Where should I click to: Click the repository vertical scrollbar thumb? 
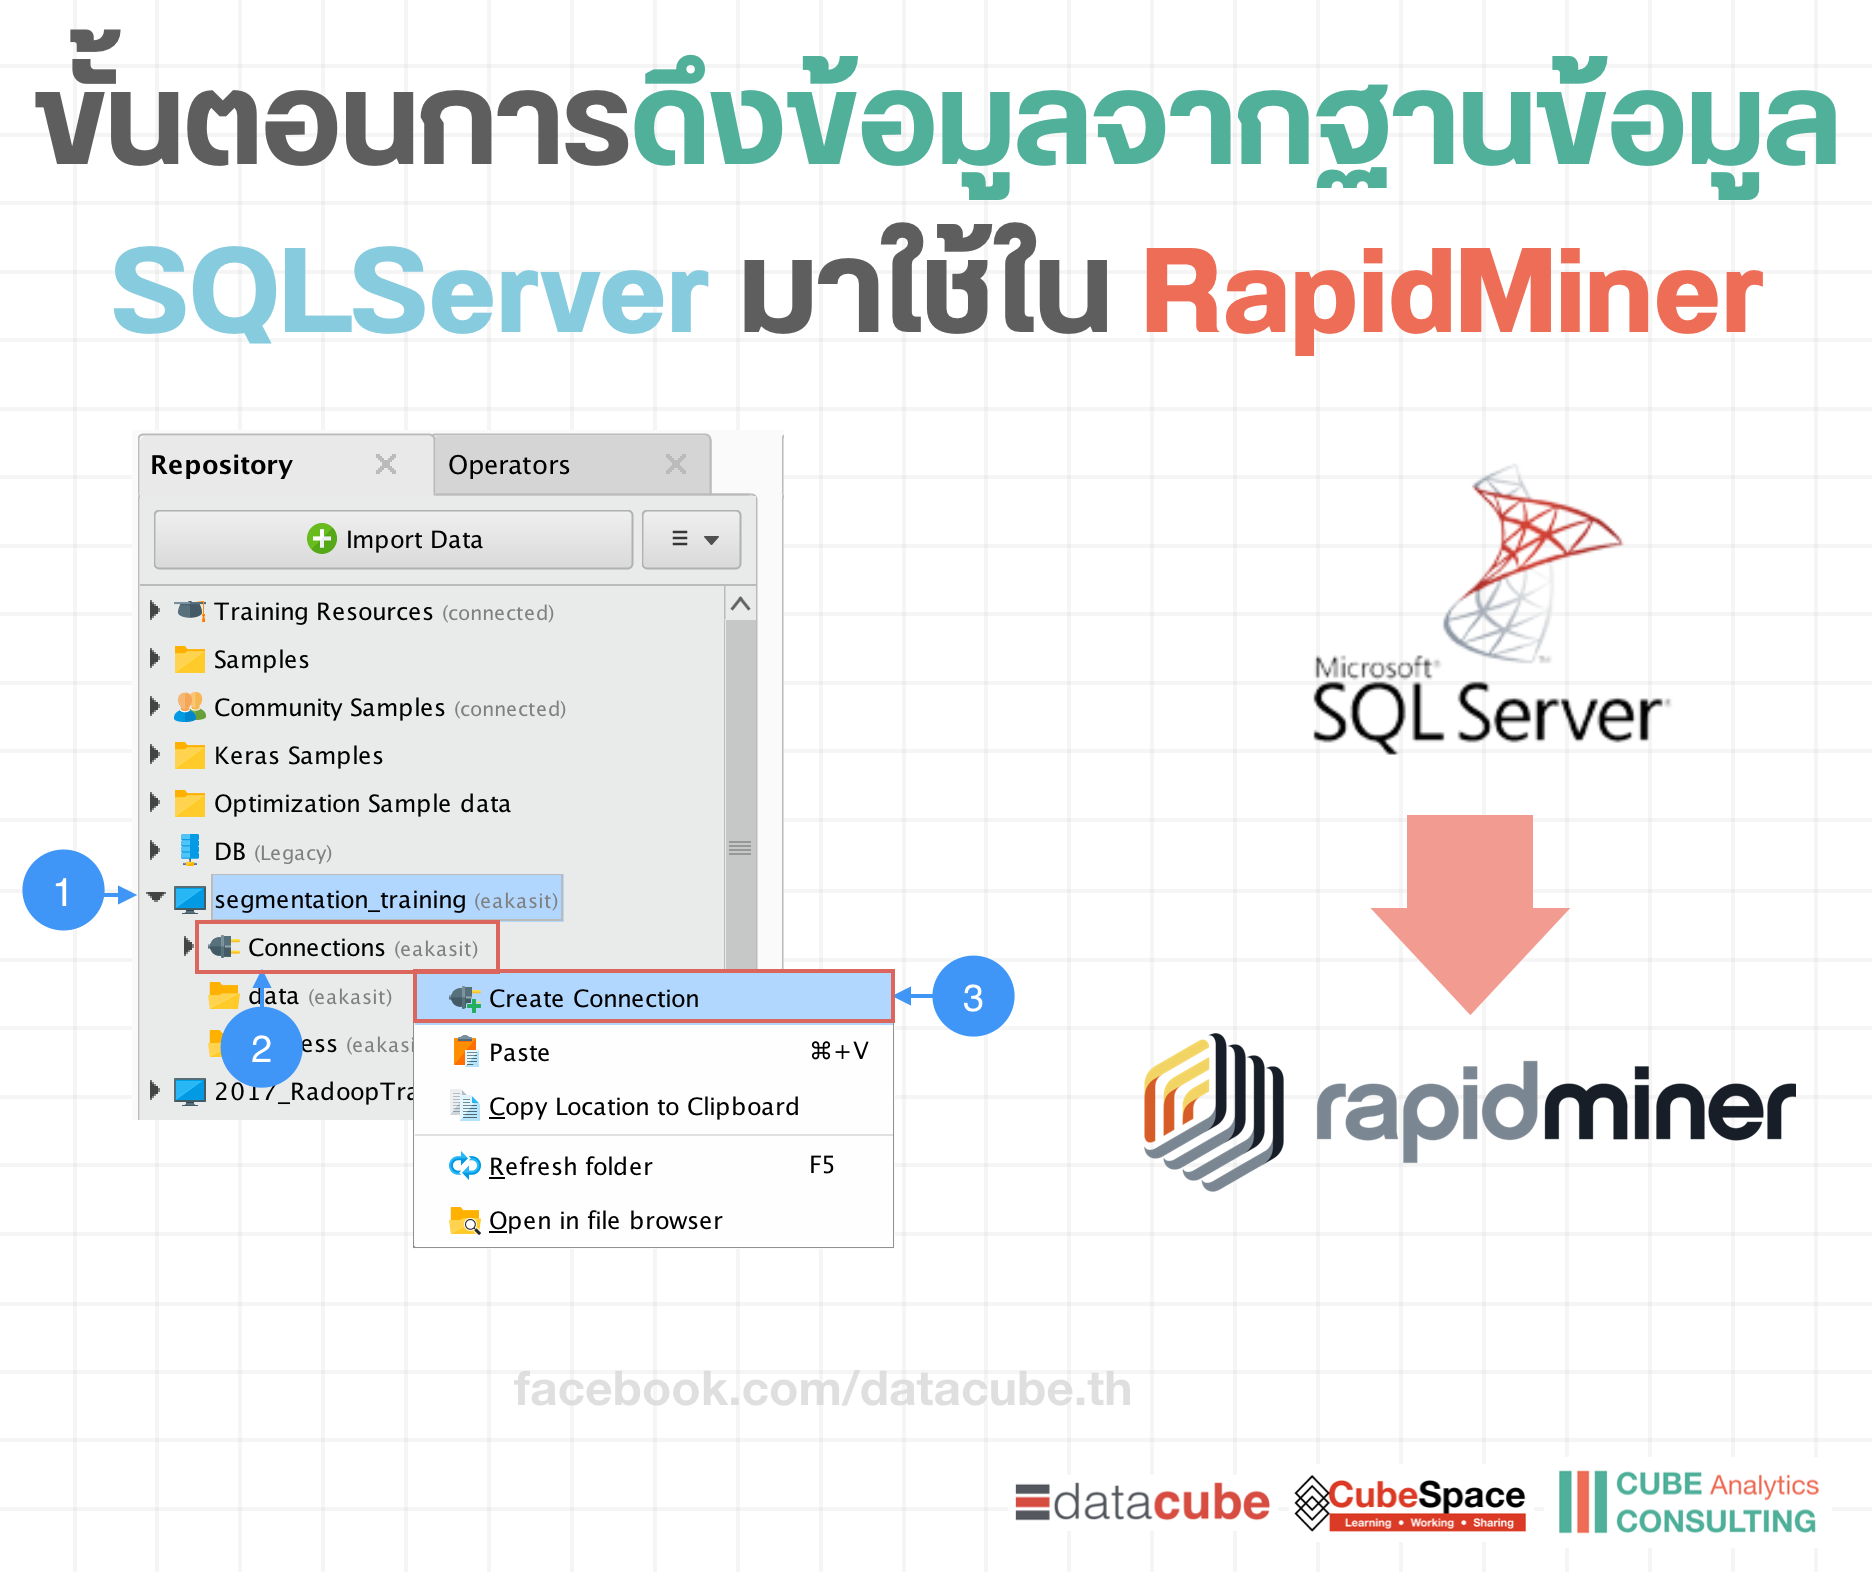coord(740,796)
